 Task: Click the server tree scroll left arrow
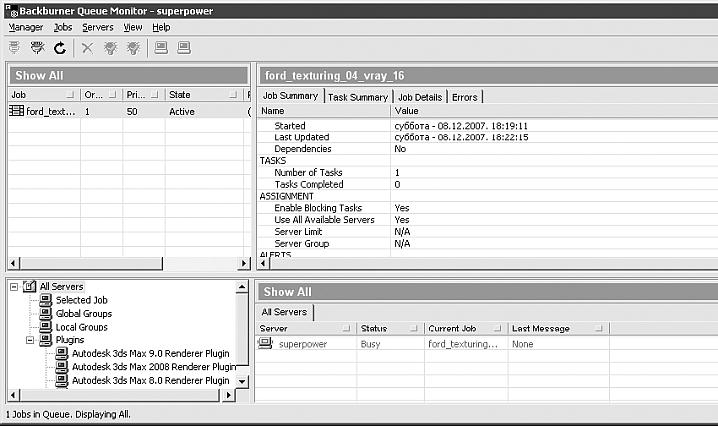click(x=13, y=395)
